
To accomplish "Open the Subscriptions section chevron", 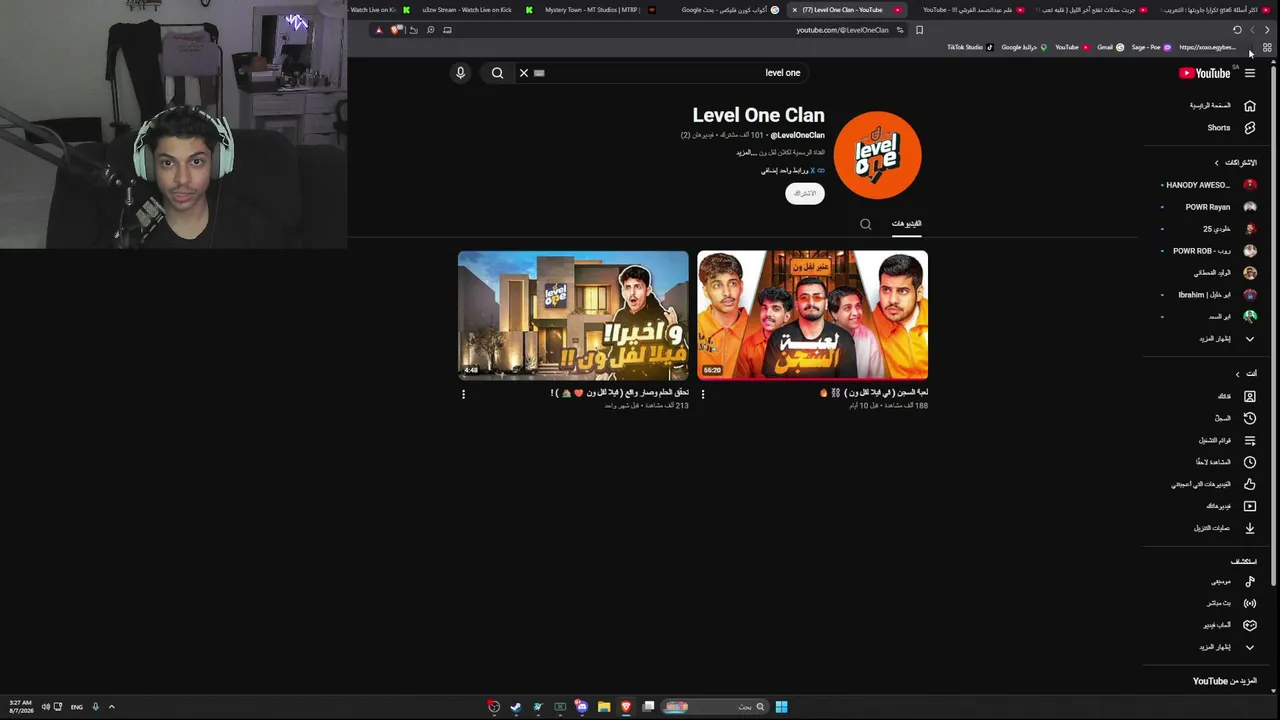I will click(x=1217, y=163).
